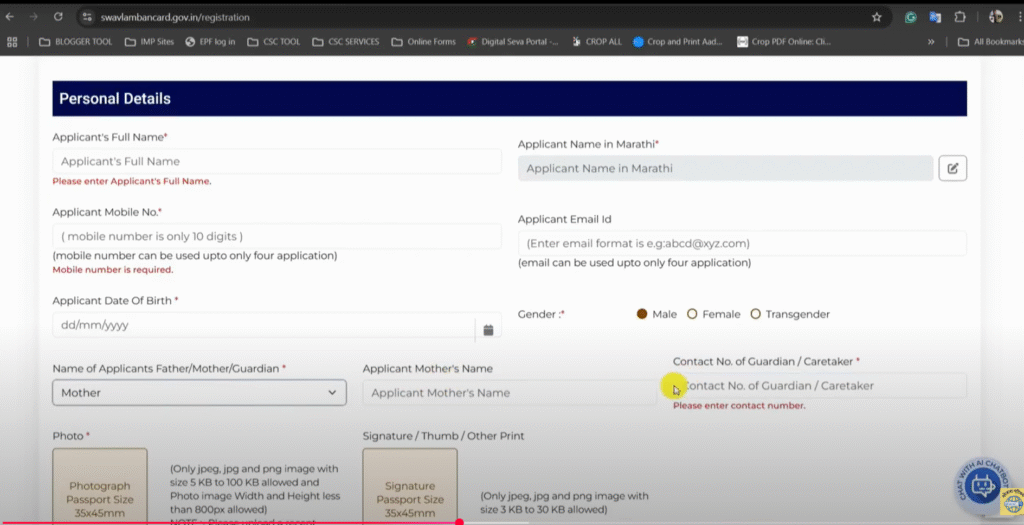Open the All Bookmarks folder
1024x525 pixels.
982,42
